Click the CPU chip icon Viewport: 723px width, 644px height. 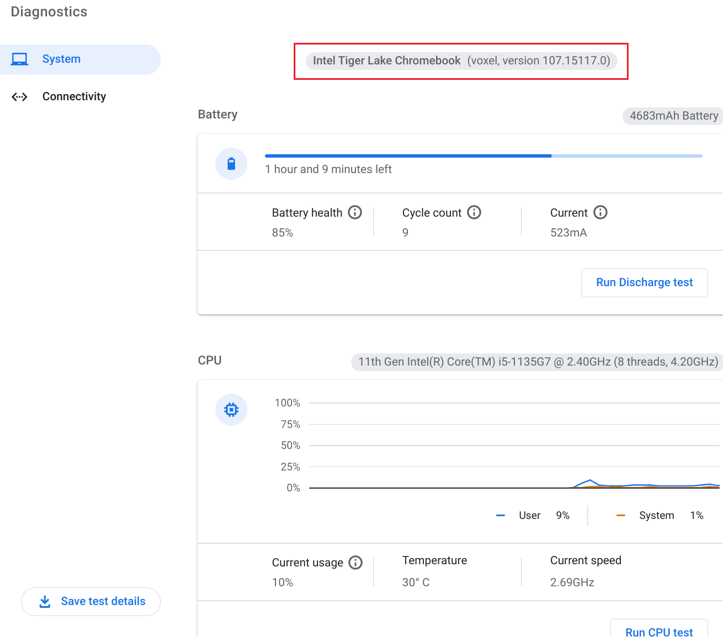[x=231, y=410]
